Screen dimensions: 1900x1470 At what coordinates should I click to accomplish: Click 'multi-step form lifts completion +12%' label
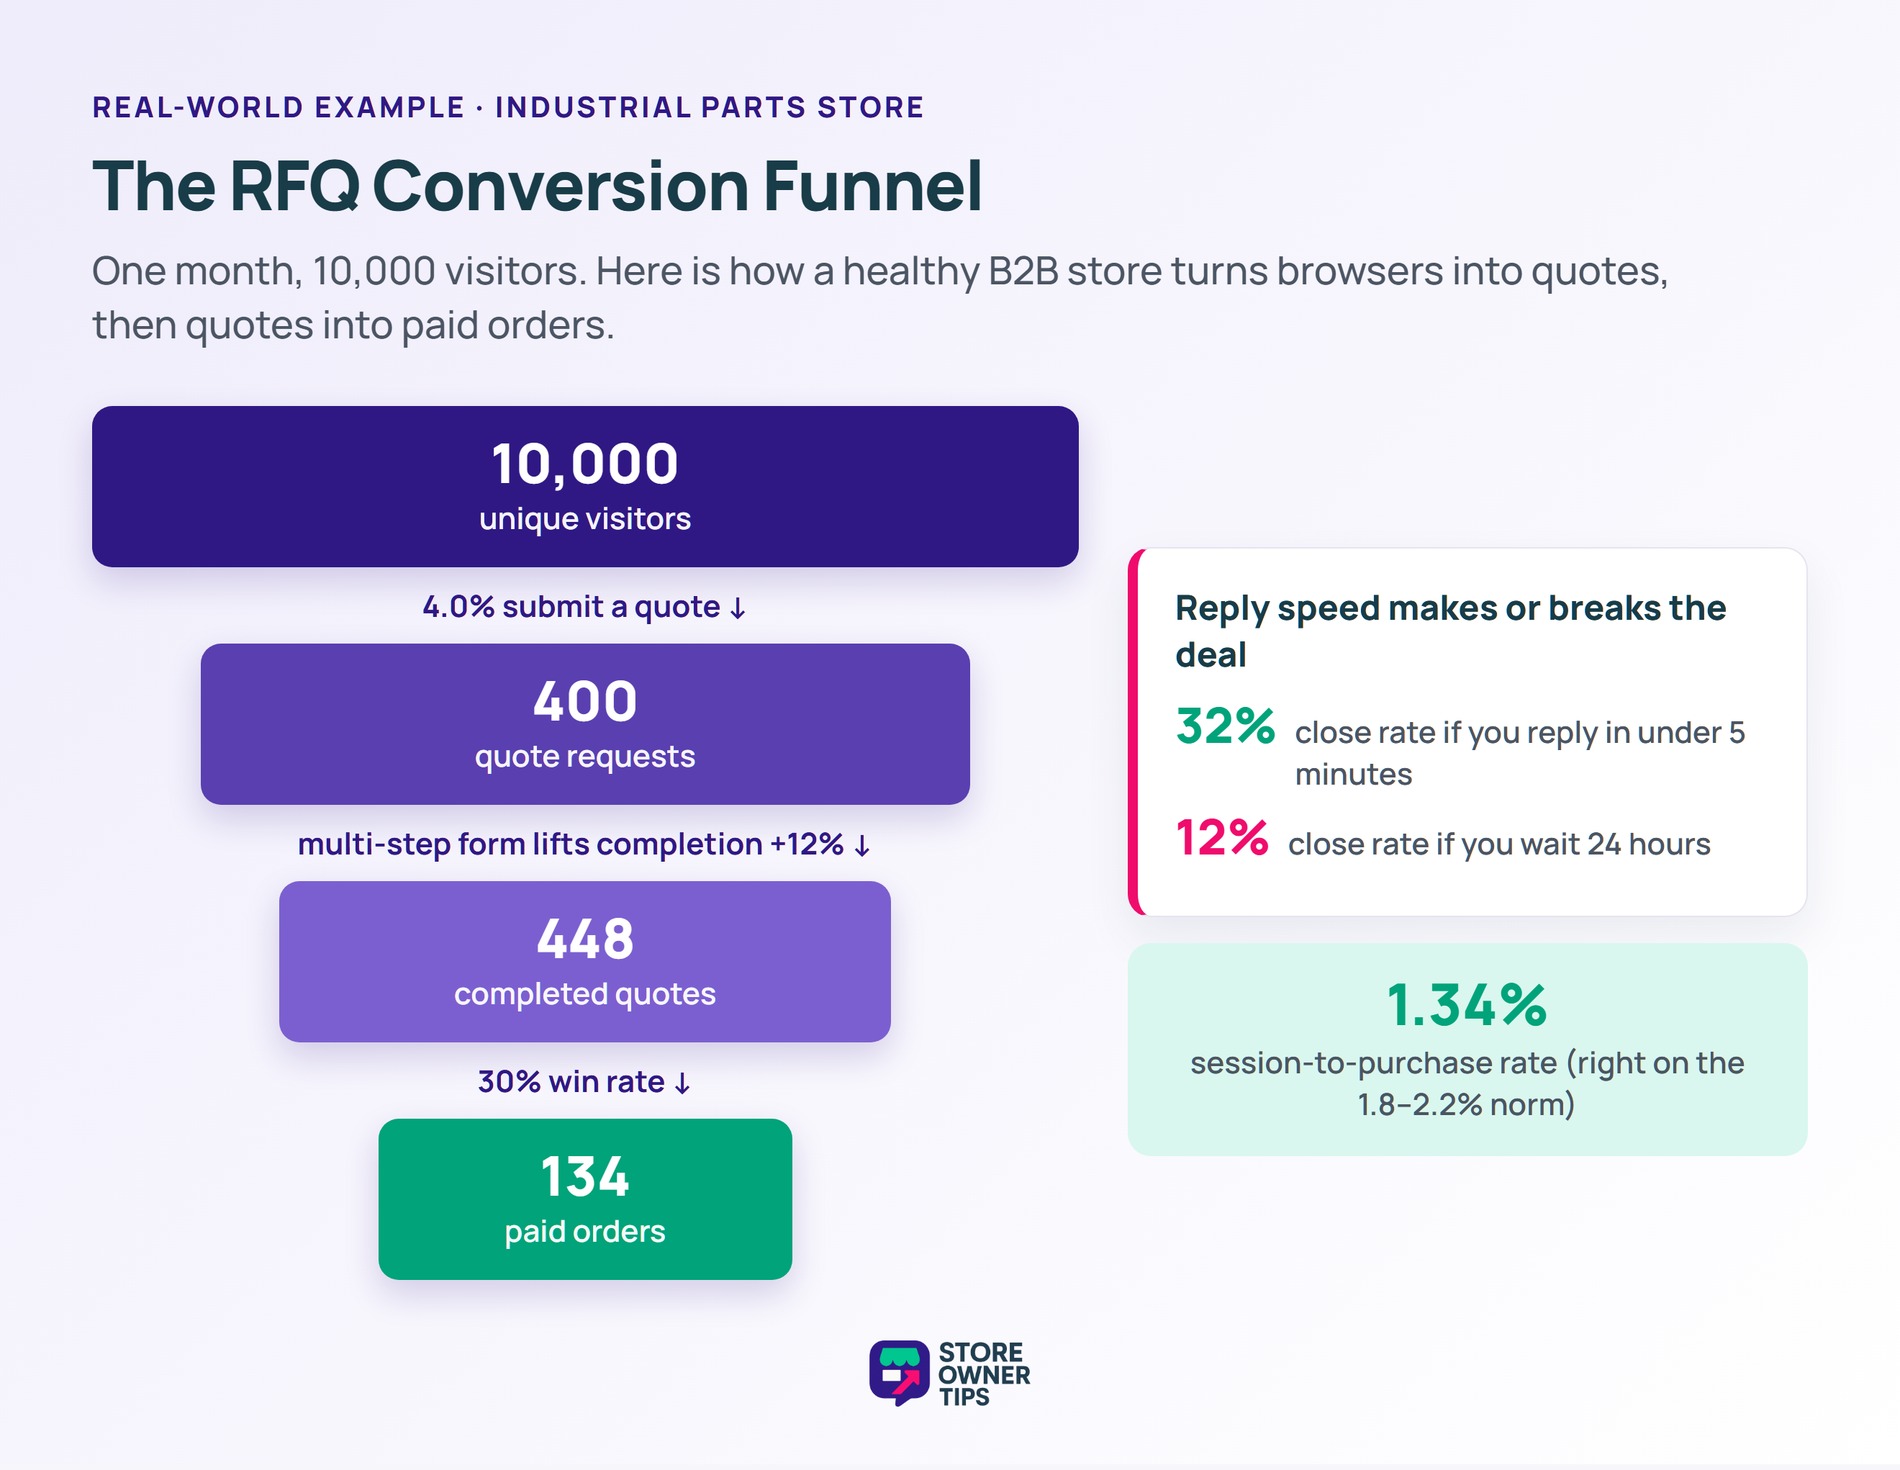(584, 845)
